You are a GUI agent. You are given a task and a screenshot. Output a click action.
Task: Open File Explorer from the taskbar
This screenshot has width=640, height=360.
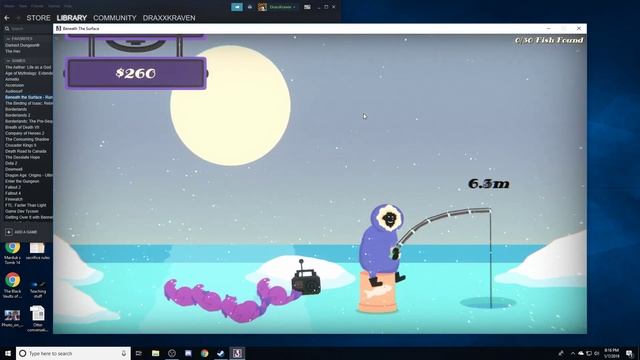coord(156,353)
